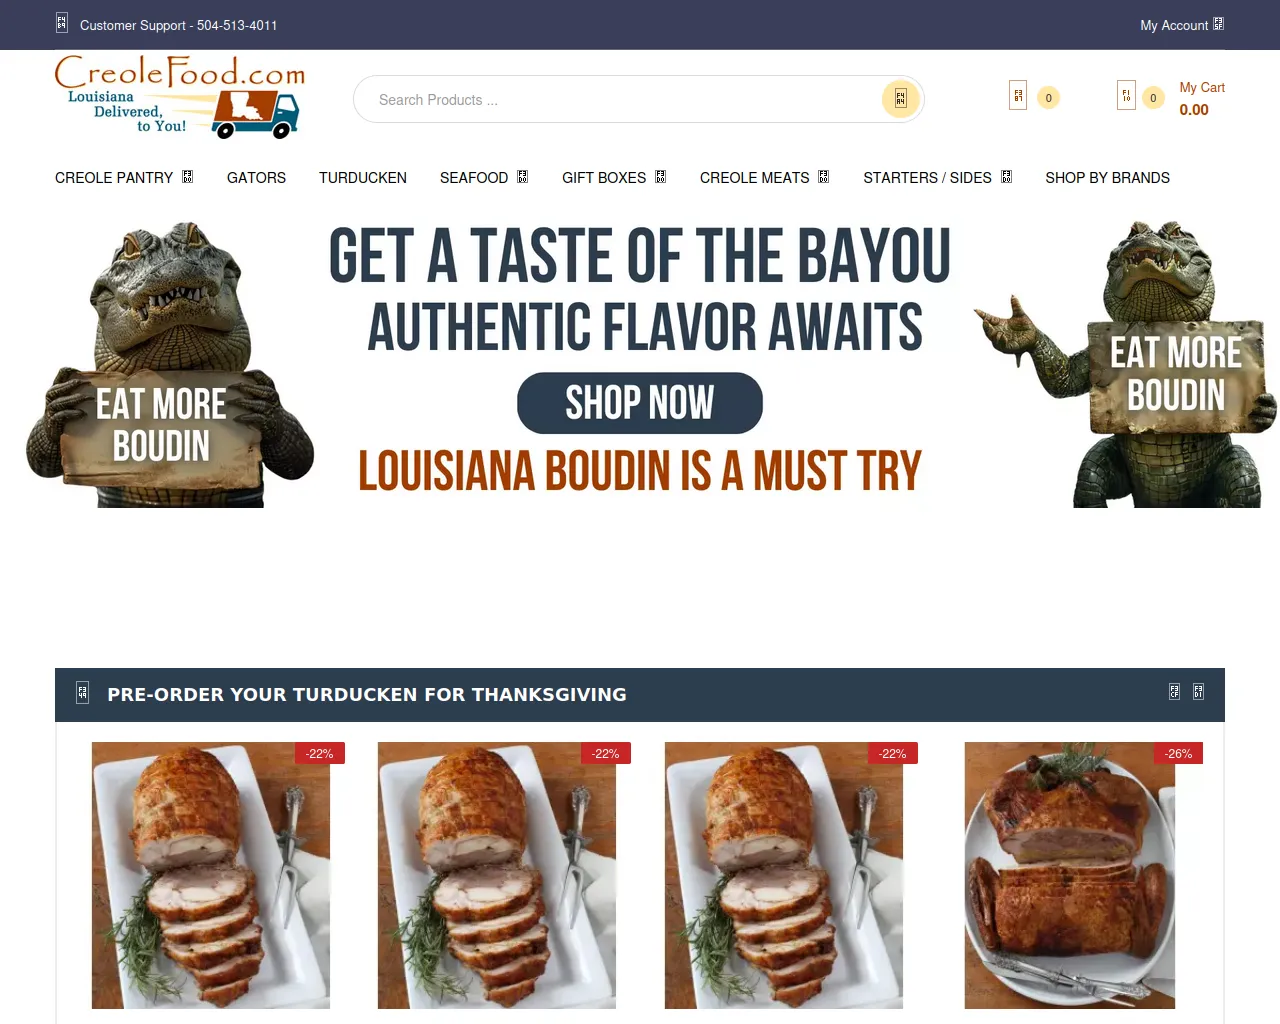Expand the Creole Meats menu arrow

pyautogui.click(x=824, y=177)
